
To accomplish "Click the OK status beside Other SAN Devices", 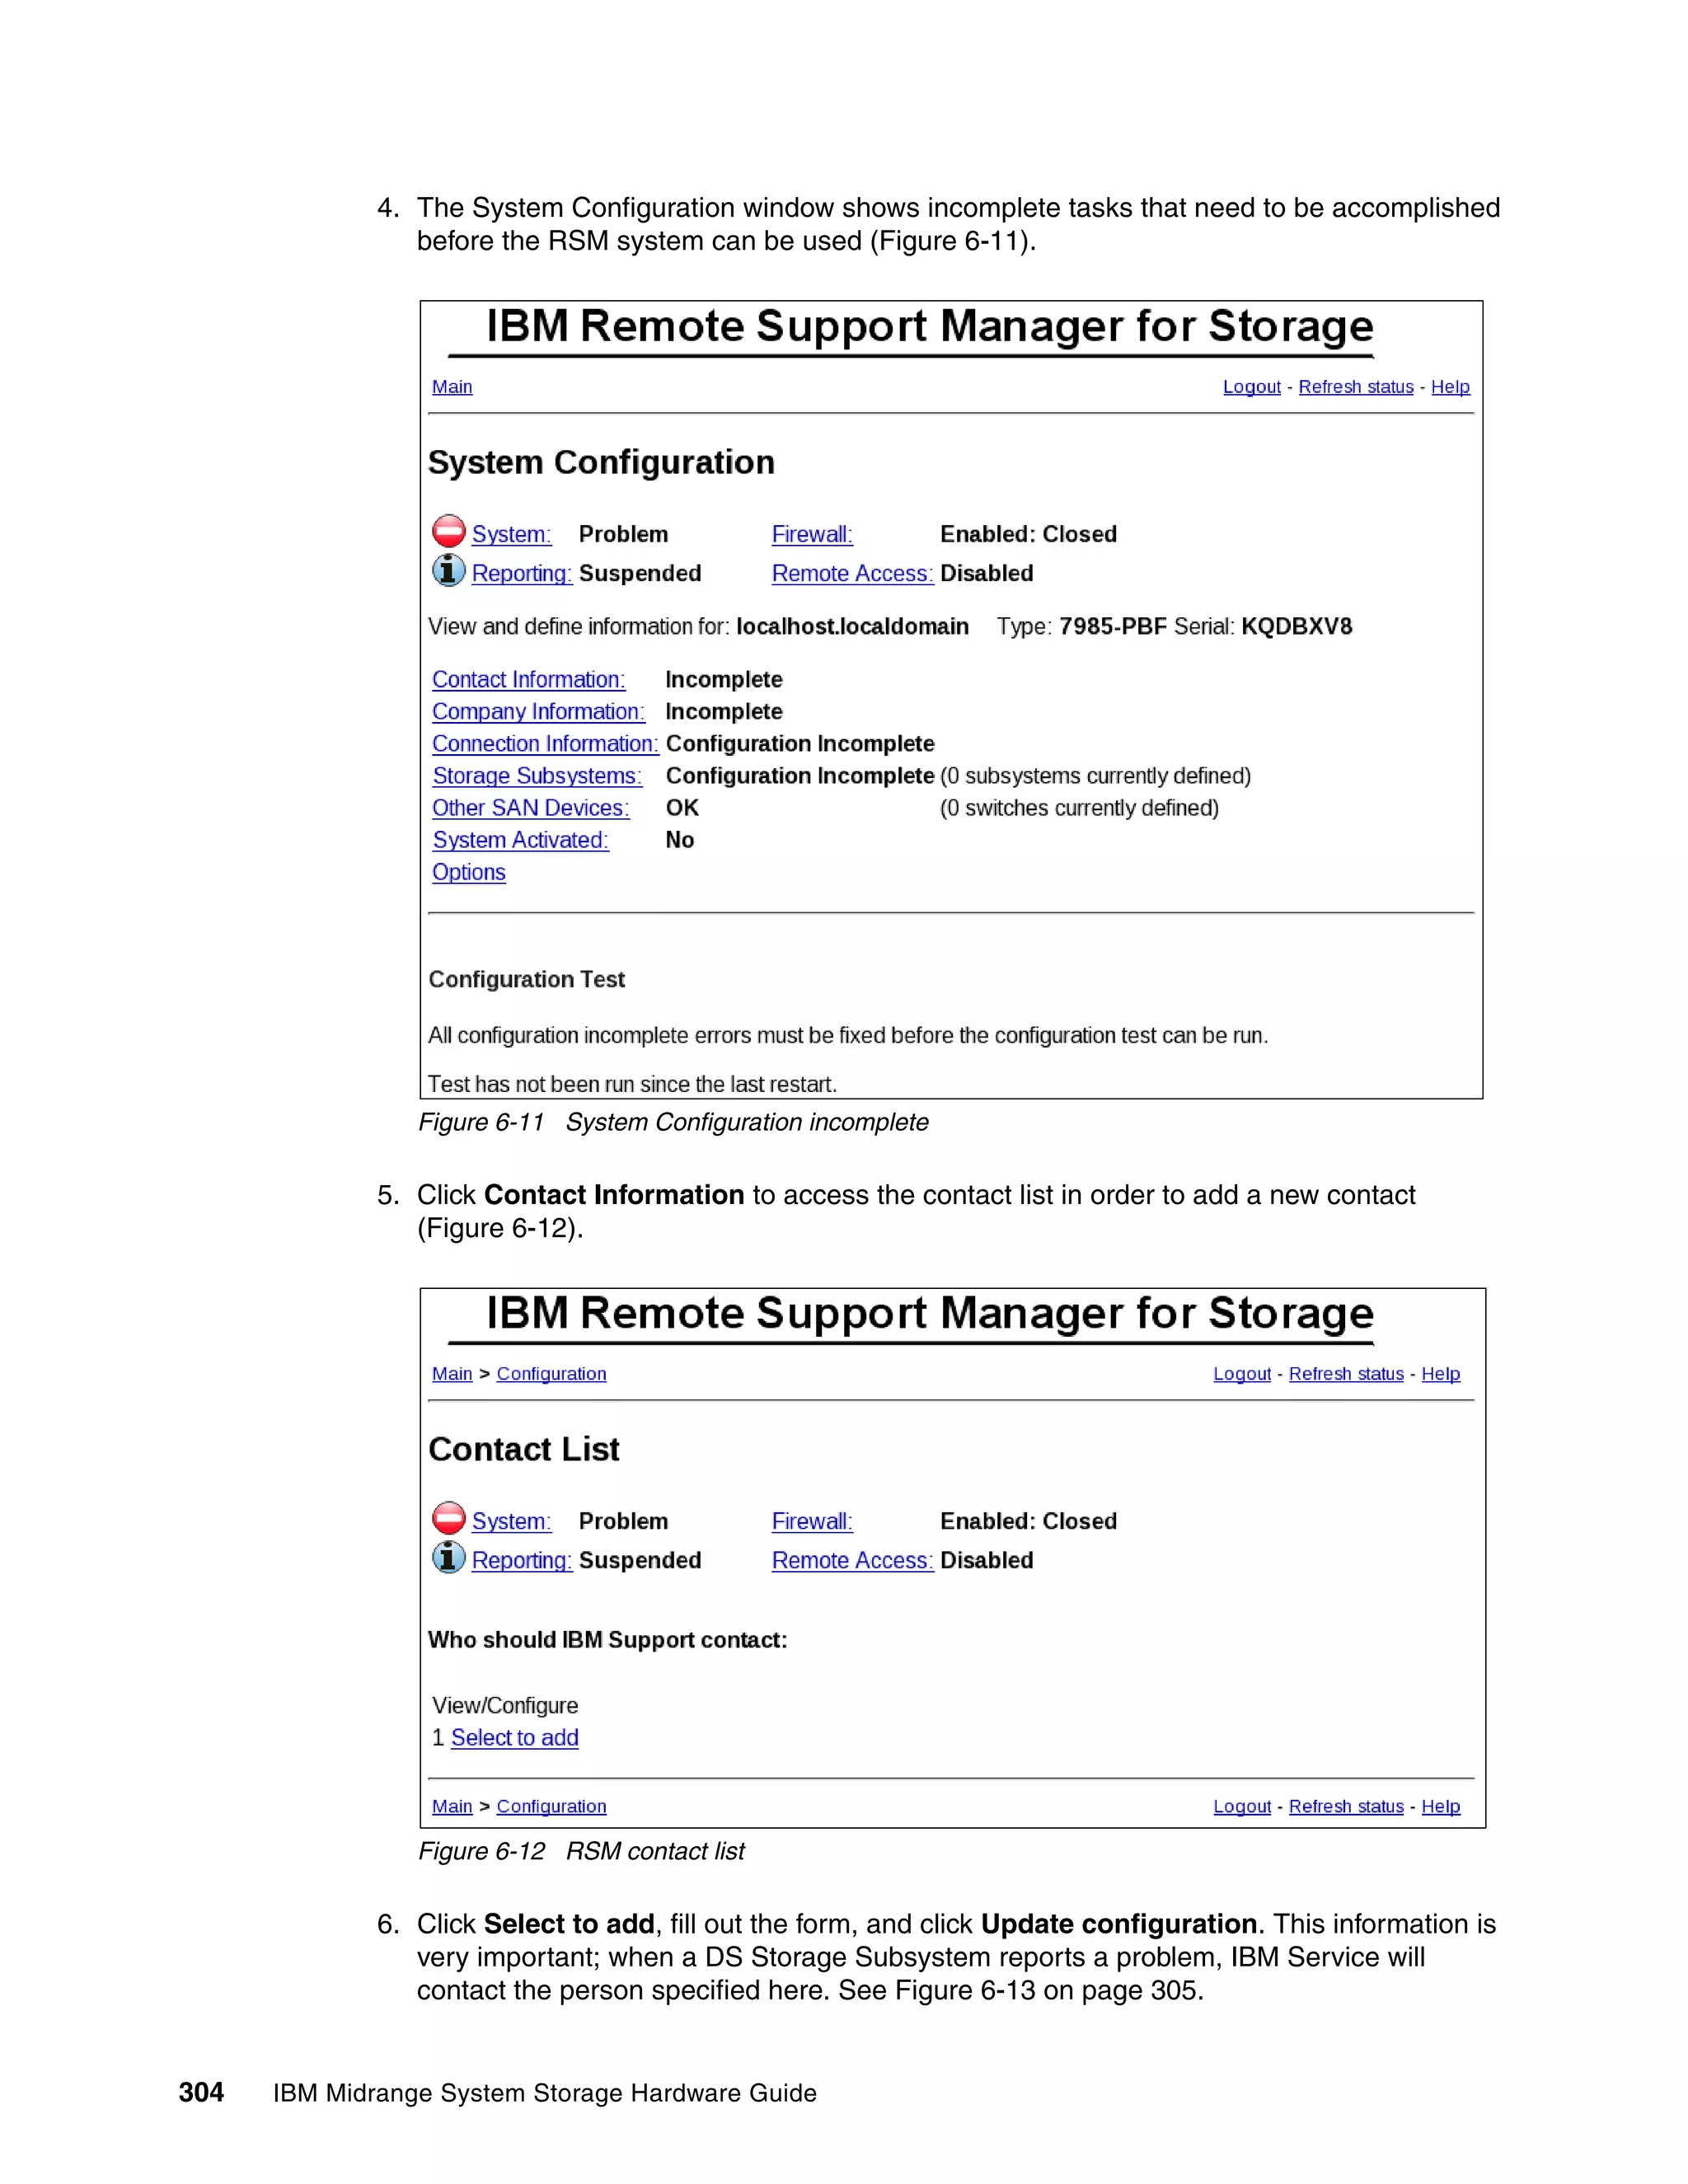I will tap(682, 808).
